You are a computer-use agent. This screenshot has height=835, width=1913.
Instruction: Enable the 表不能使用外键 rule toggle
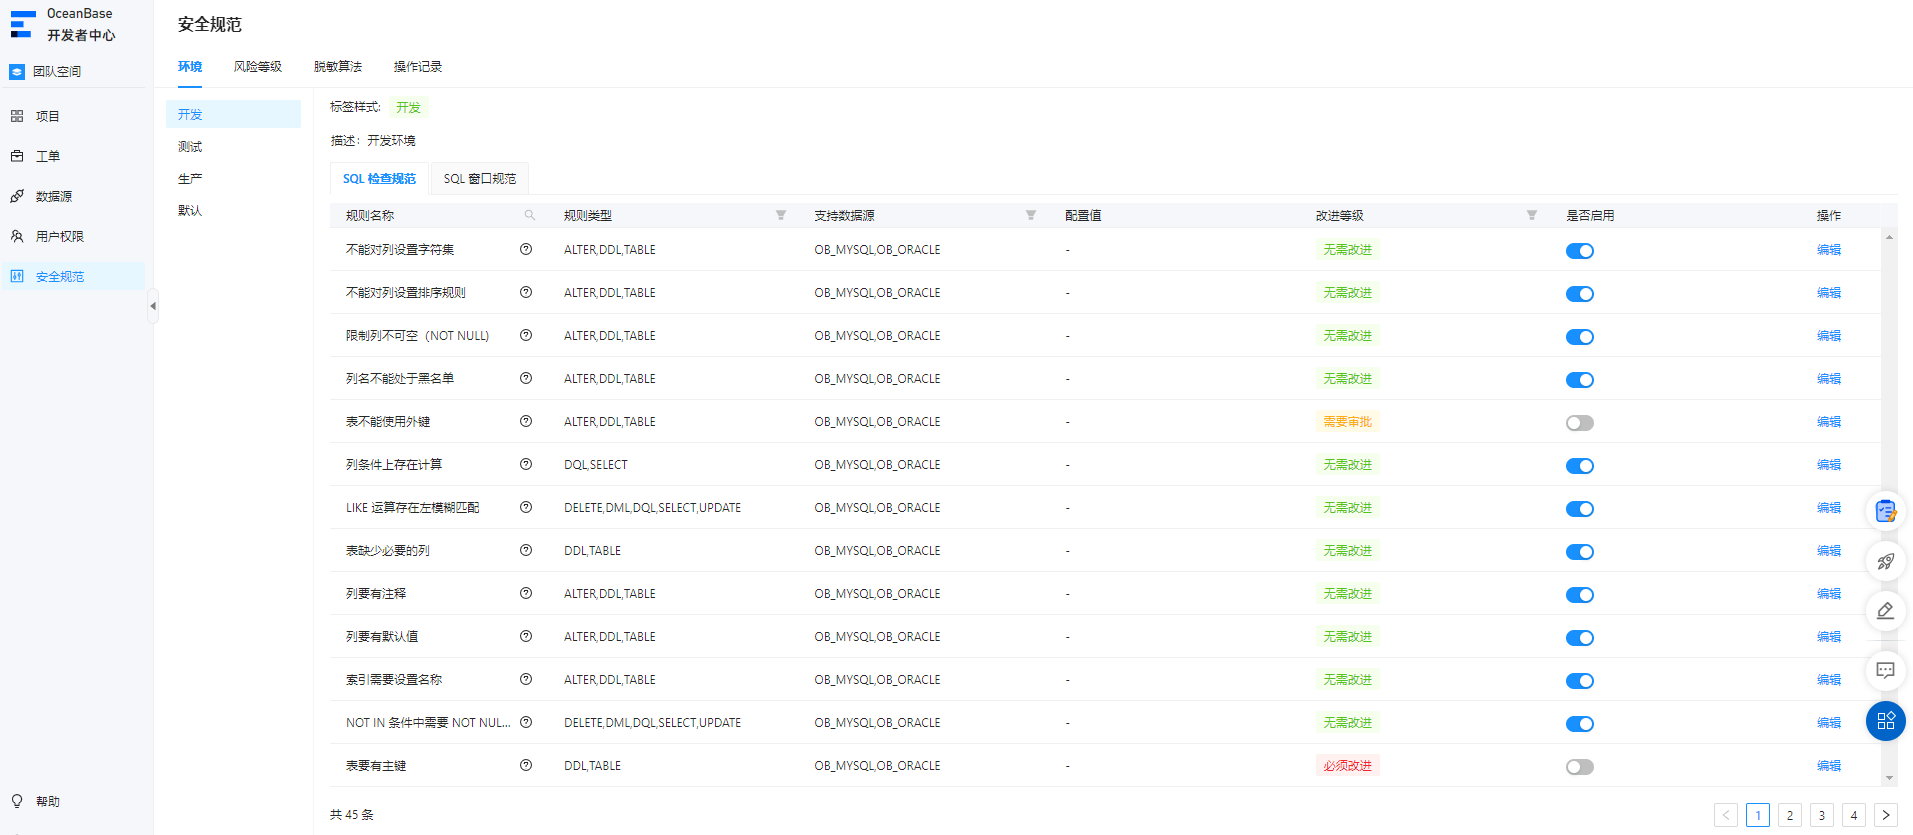tap(1580, 423)
